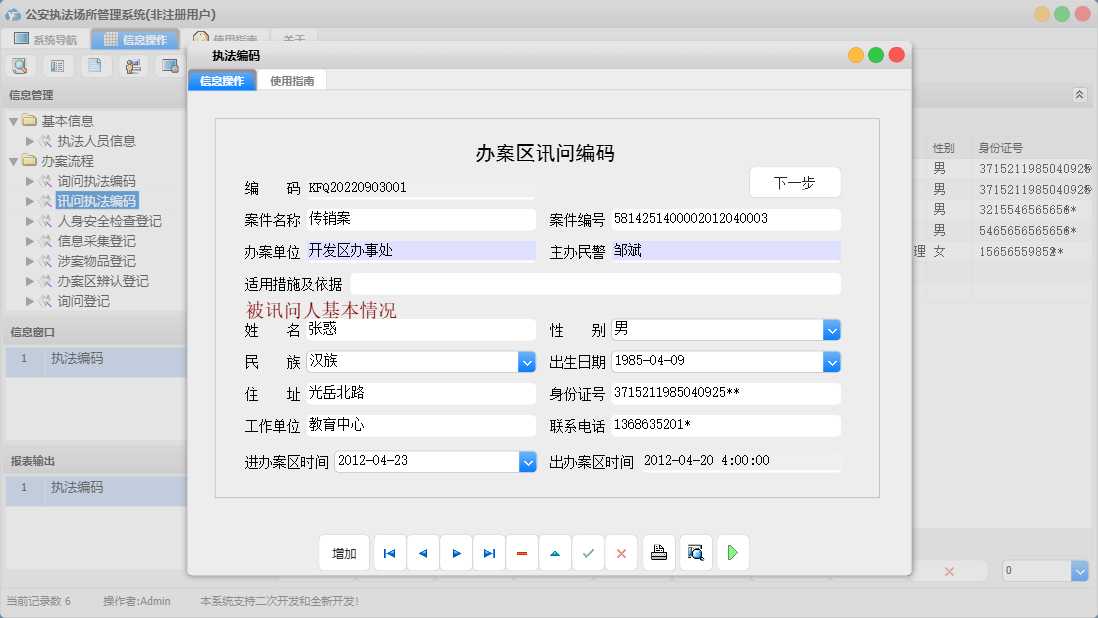Execute with the green play icon
Screen dimensions: 1098x618
[732, 552]
